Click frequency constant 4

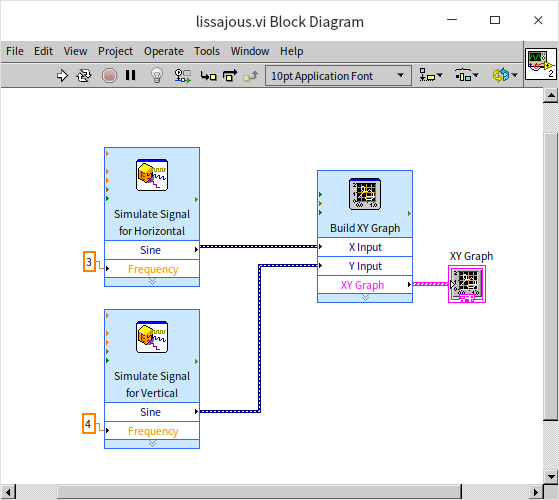pos(89,424)
